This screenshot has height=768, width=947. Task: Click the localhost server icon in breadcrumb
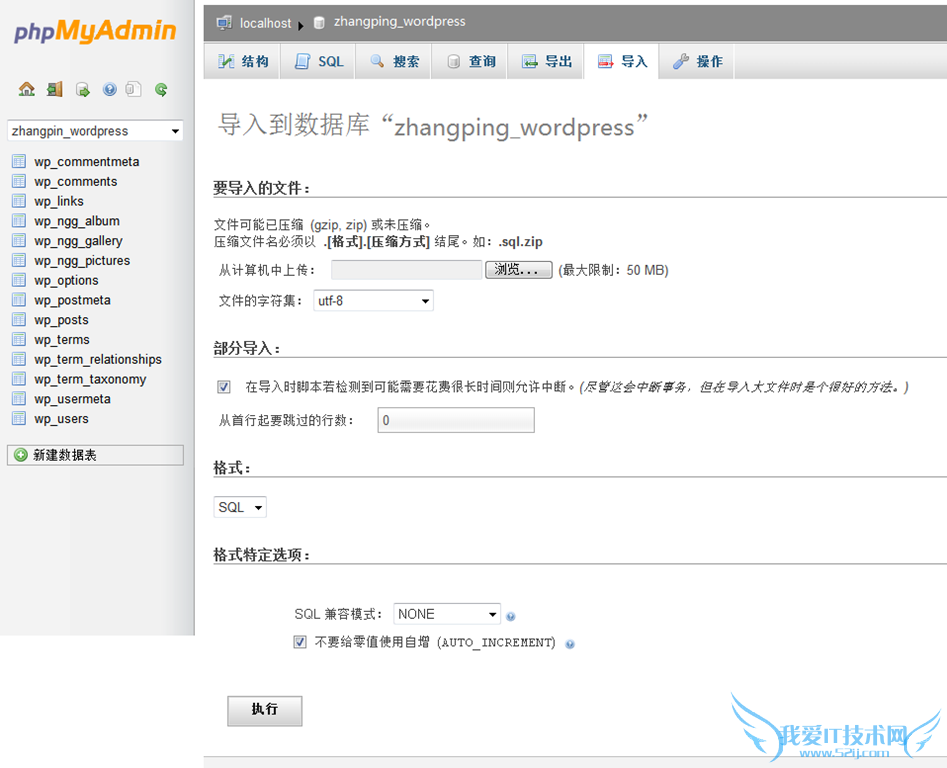pyautogui.click(x=224, y=23)
